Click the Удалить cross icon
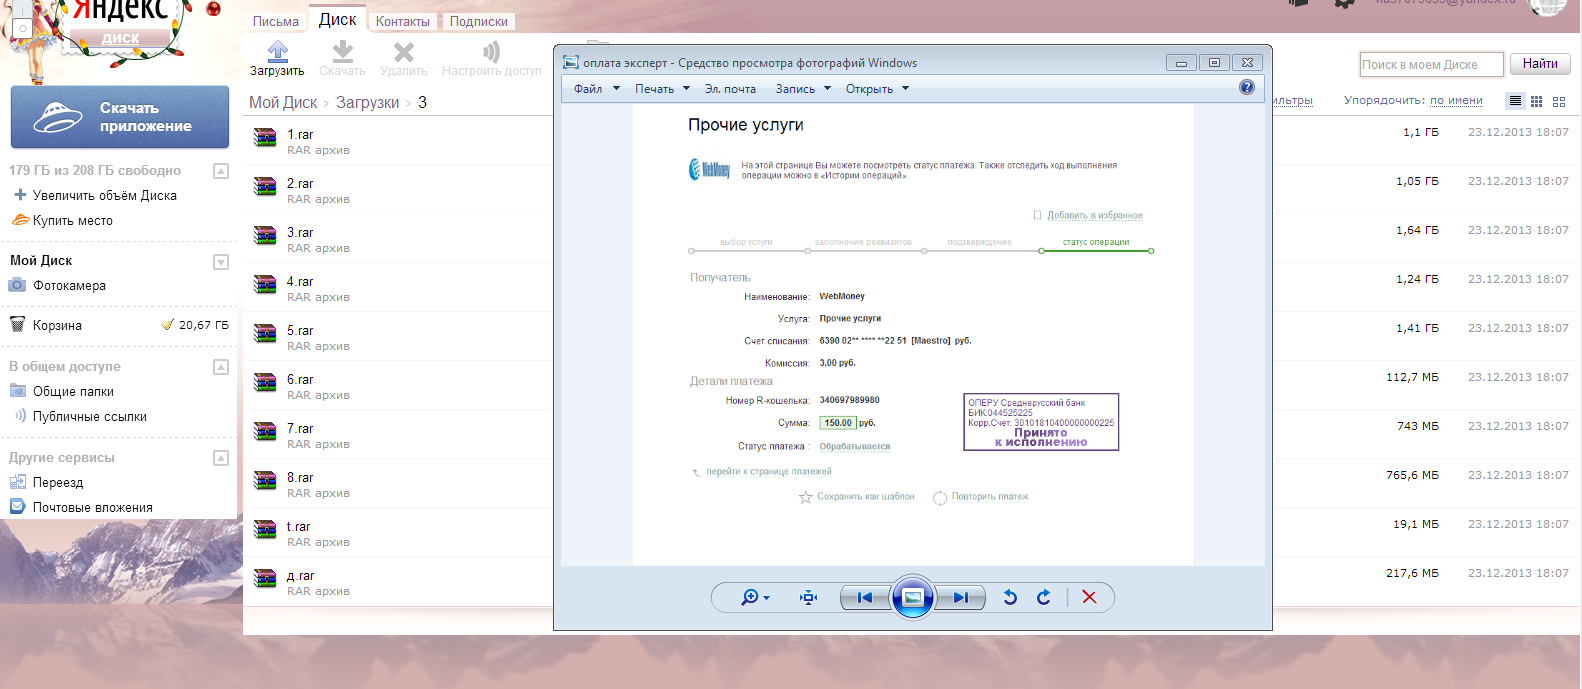 (x=404, y=52)
